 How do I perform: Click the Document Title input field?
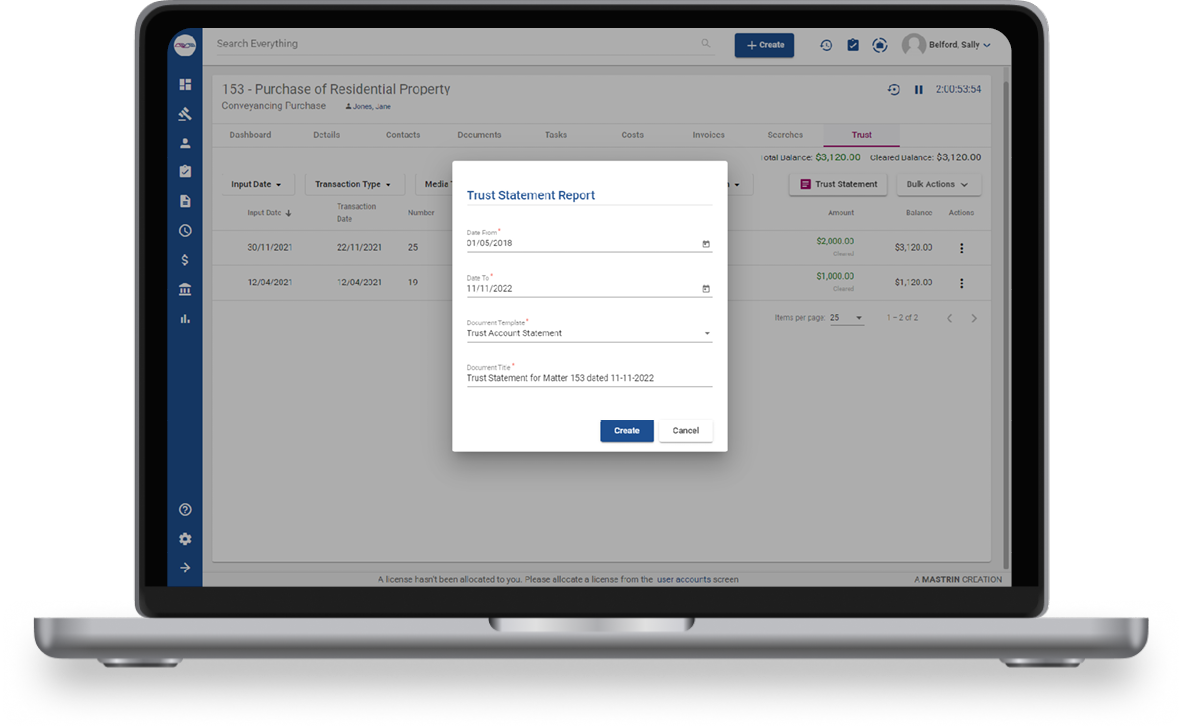[x=588, y=379]
